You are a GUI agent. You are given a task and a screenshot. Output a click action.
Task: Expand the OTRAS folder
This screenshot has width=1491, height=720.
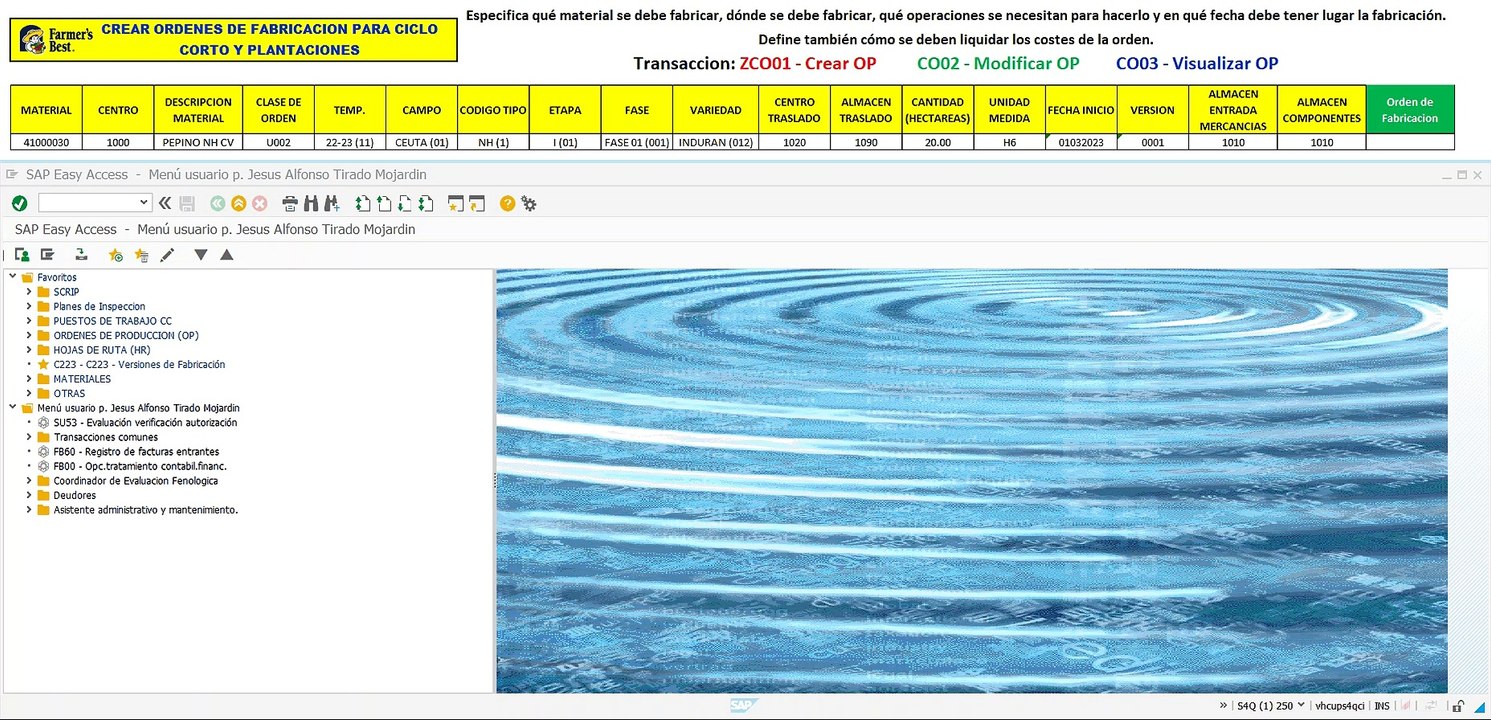pos(29,393)
